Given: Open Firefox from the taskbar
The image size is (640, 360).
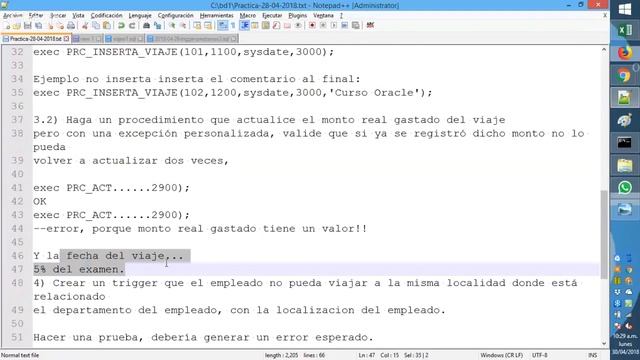Looking at the screenshot, I should (625, 53).
